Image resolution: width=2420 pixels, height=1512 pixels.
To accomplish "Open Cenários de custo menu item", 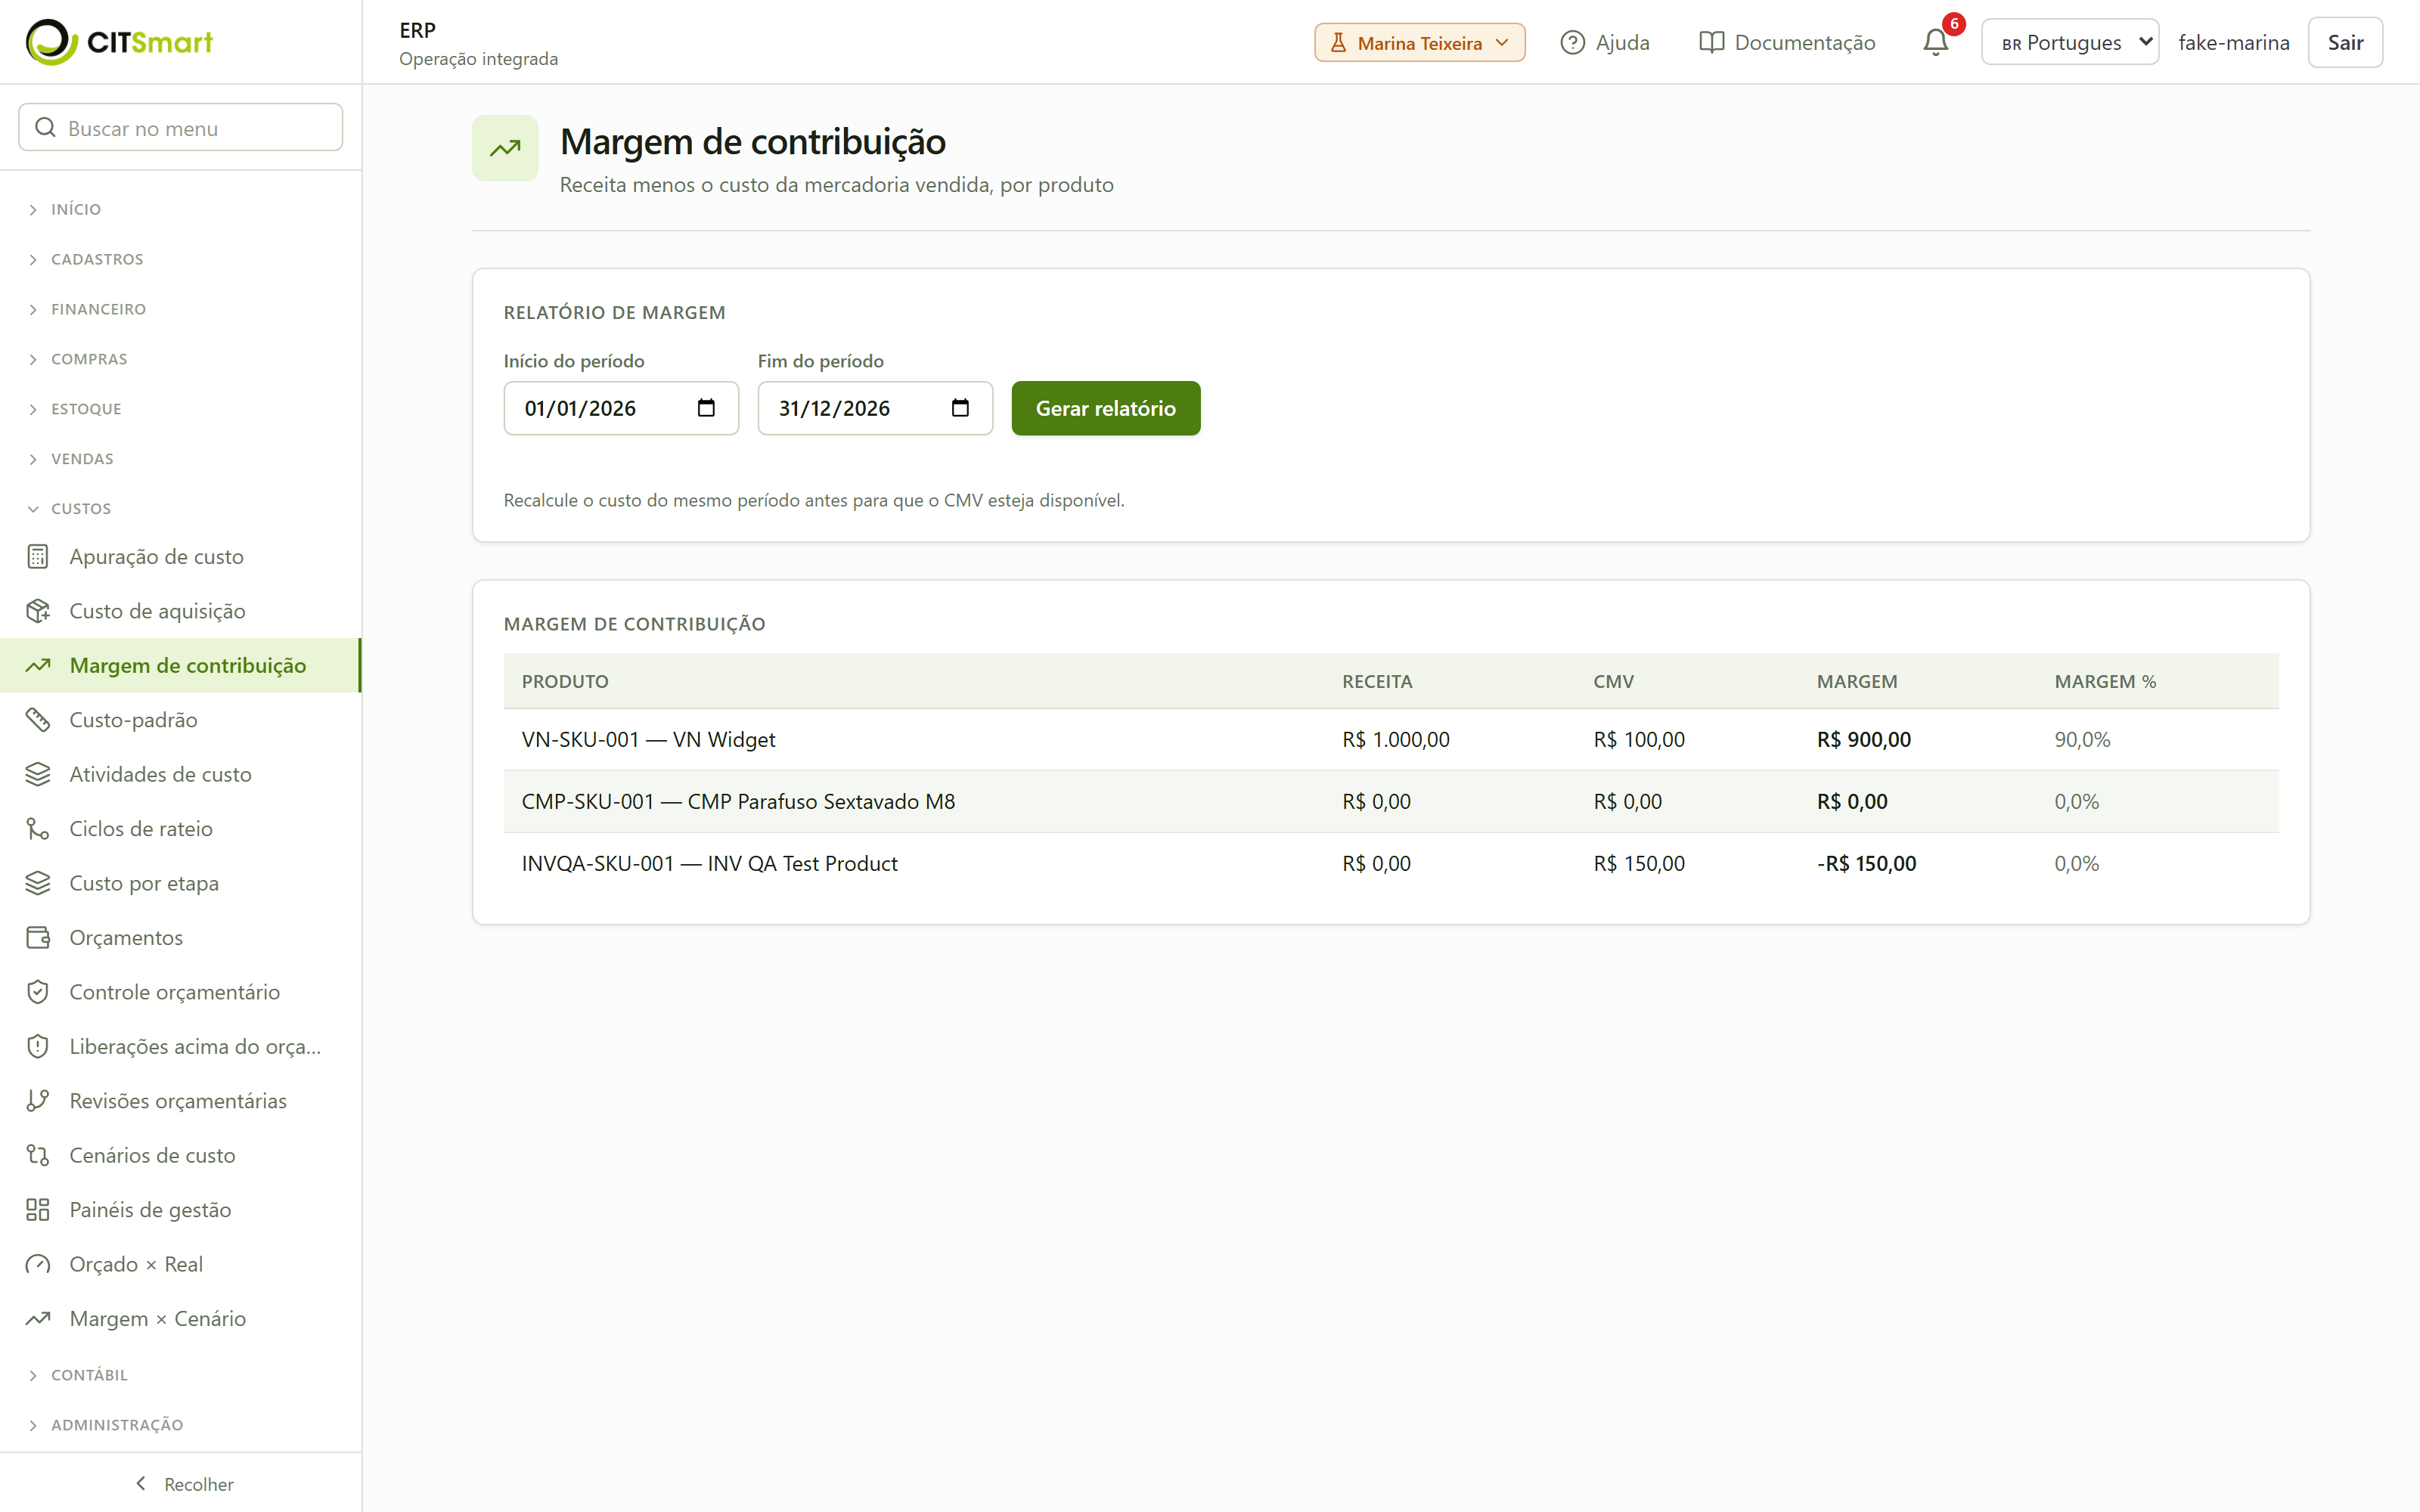I will pos(180,1155).
